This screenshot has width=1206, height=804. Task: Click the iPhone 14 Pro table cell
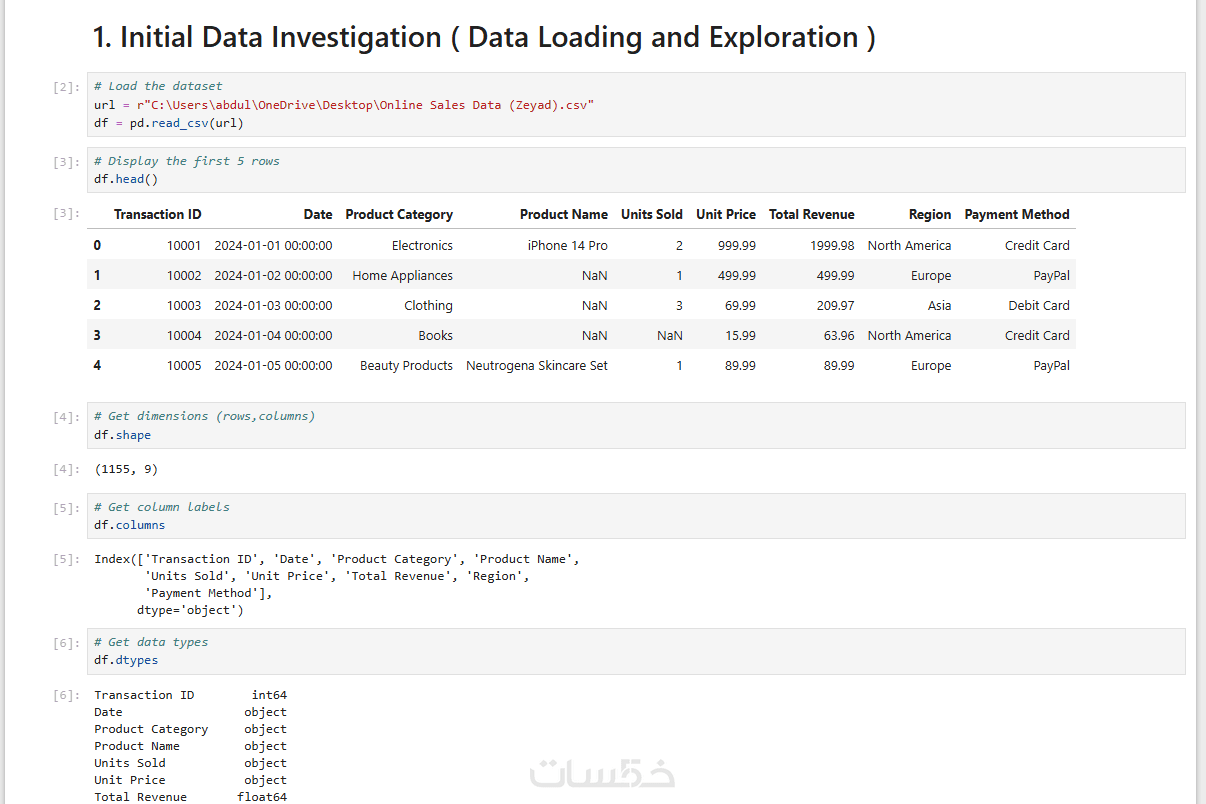567,245
